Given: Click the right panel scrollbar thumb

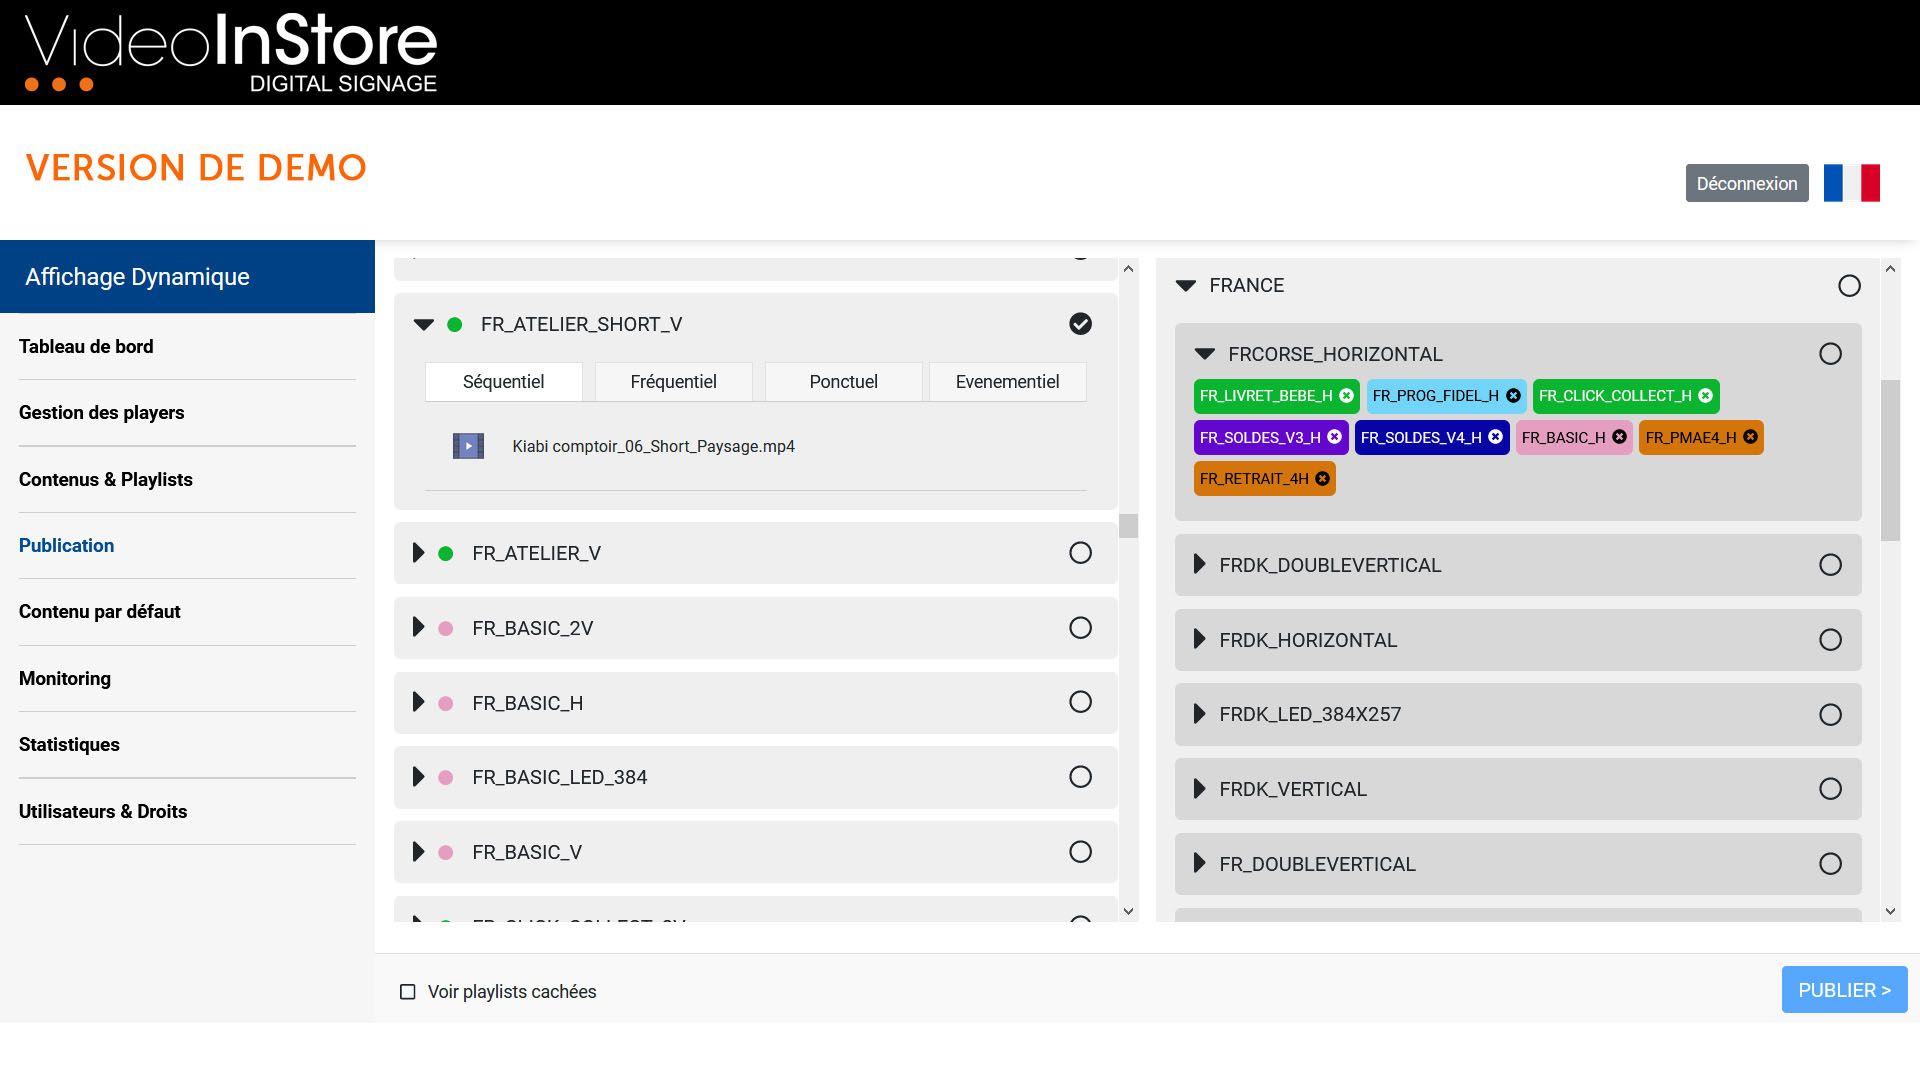Looking at the screenshot, I should coord(1889,460).
